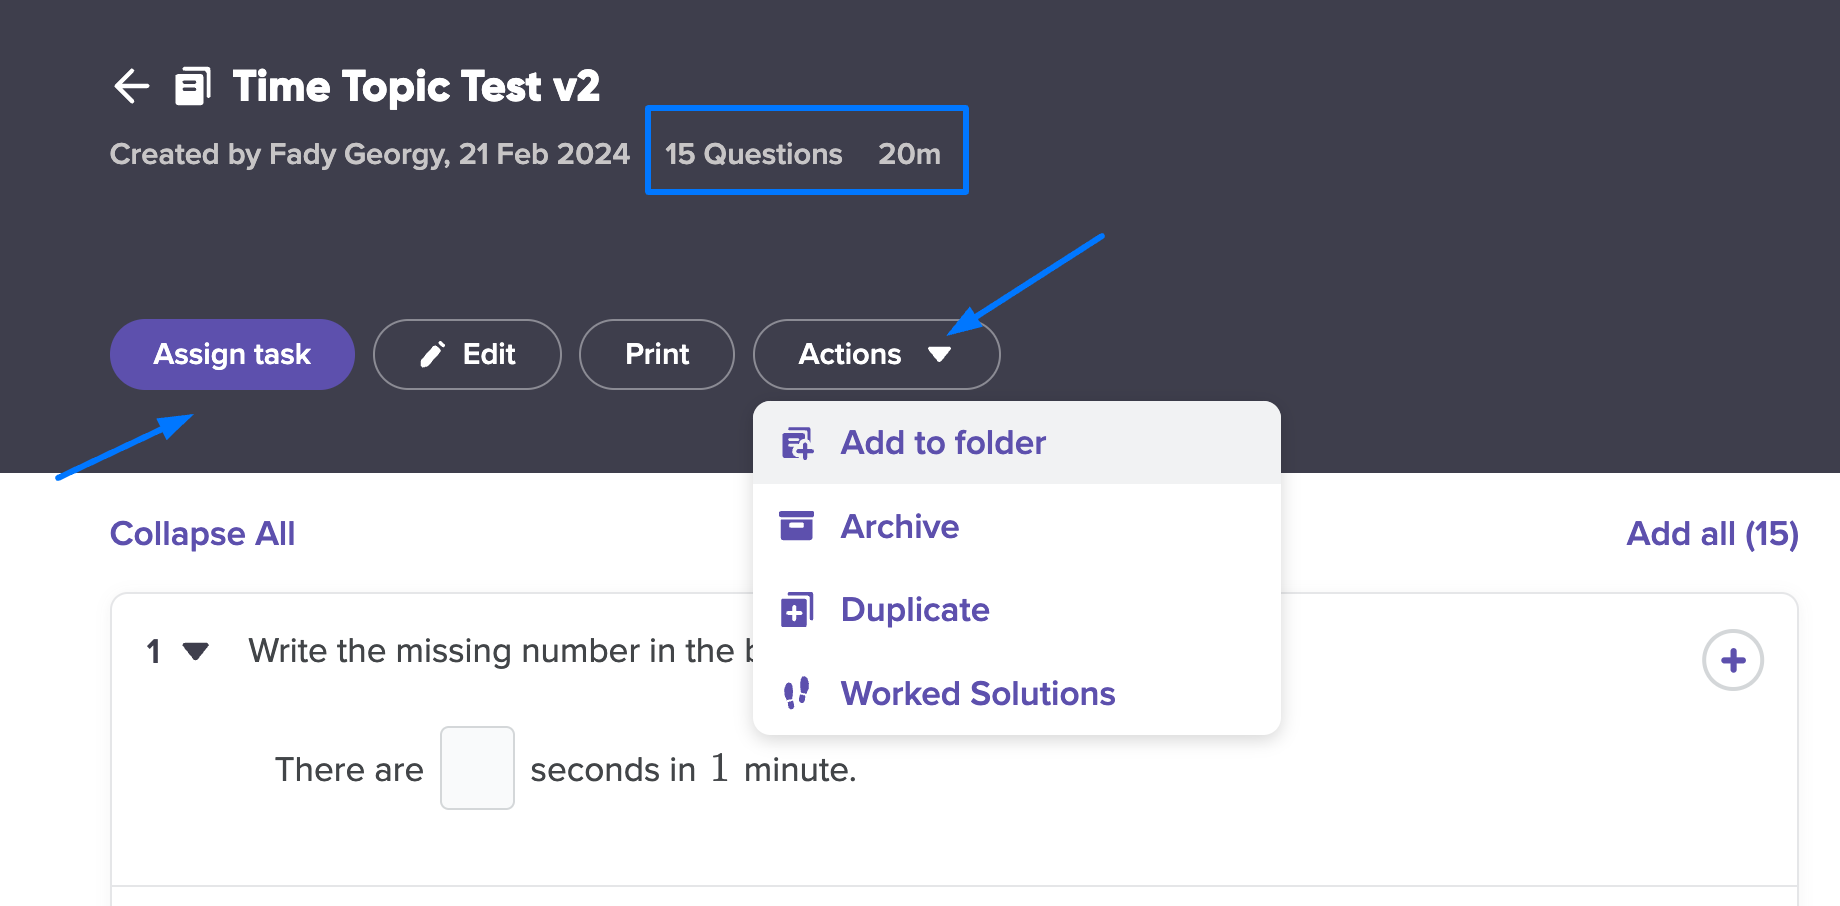Screen dimensions: 1840x906
Task: Go back using the left arrow icon
Action: coord(132,86)
